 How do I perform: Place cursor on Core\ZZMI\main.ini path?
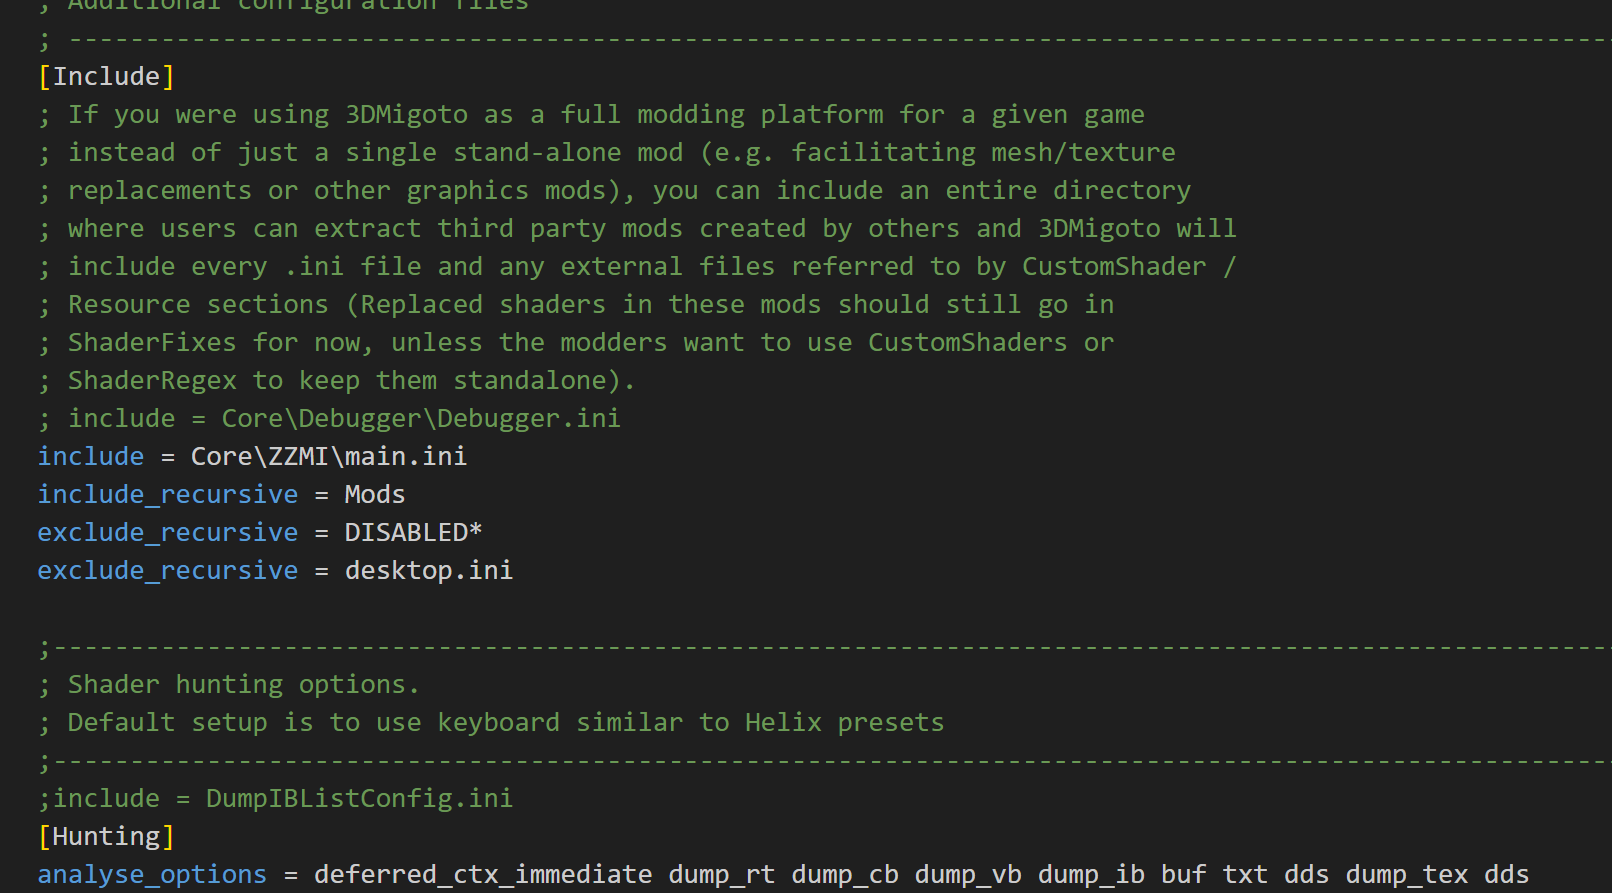click(328, 457)
